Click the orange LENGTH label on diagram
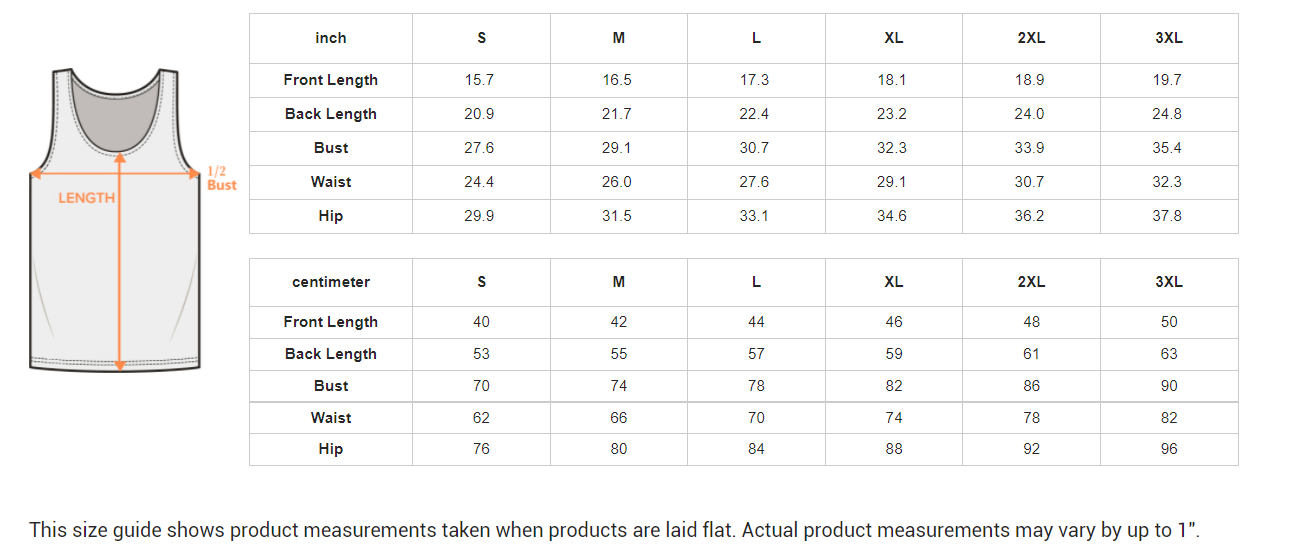Screen dimensions: 1301x554 (86, 198)
